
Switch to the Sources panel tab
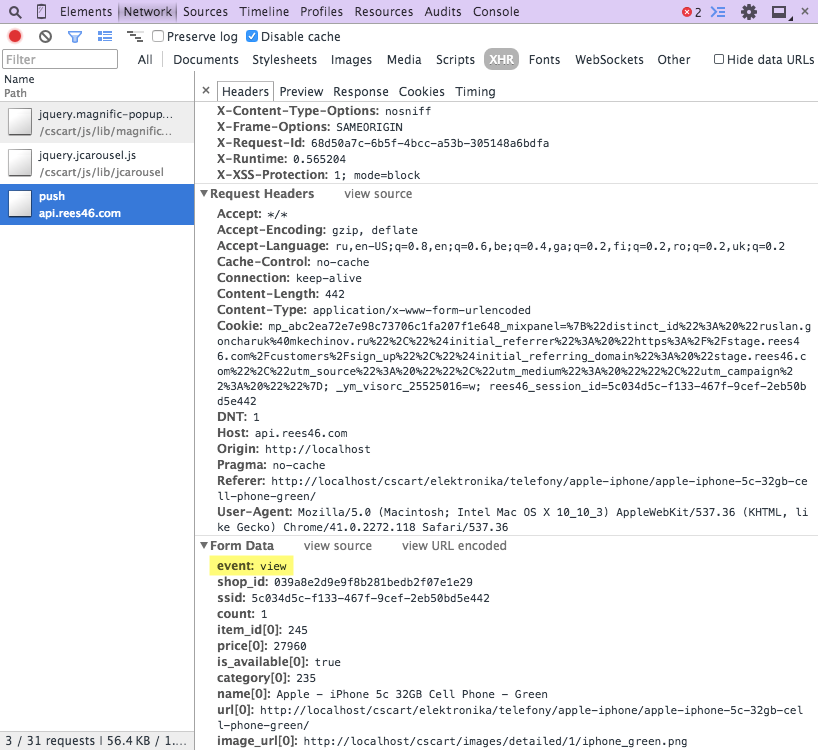point(205,12)
